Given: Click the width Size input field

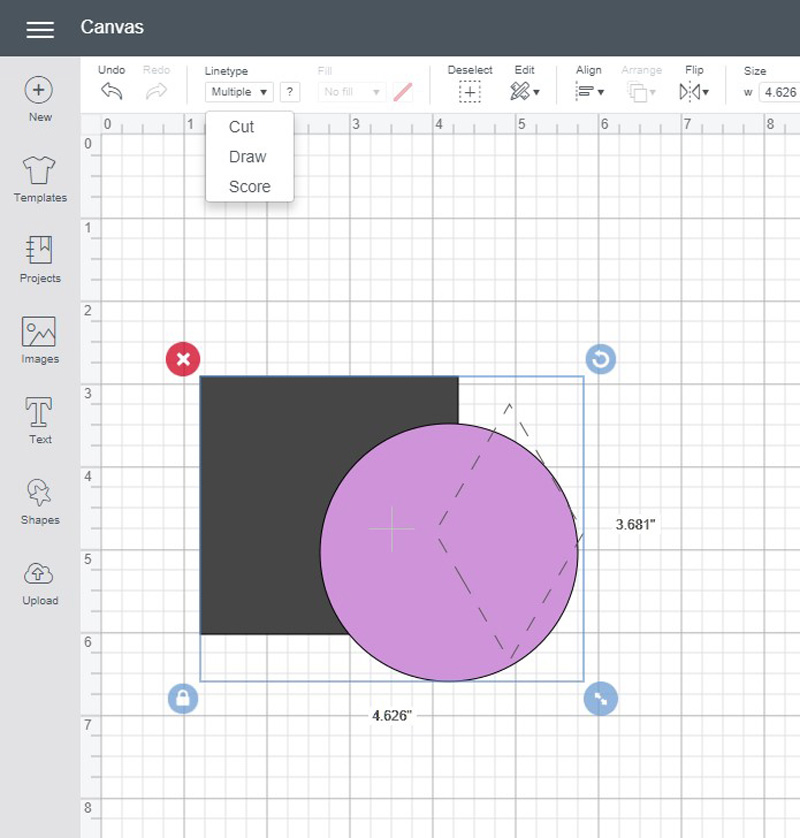Looking at the screenshot, I should pos(780,92).
